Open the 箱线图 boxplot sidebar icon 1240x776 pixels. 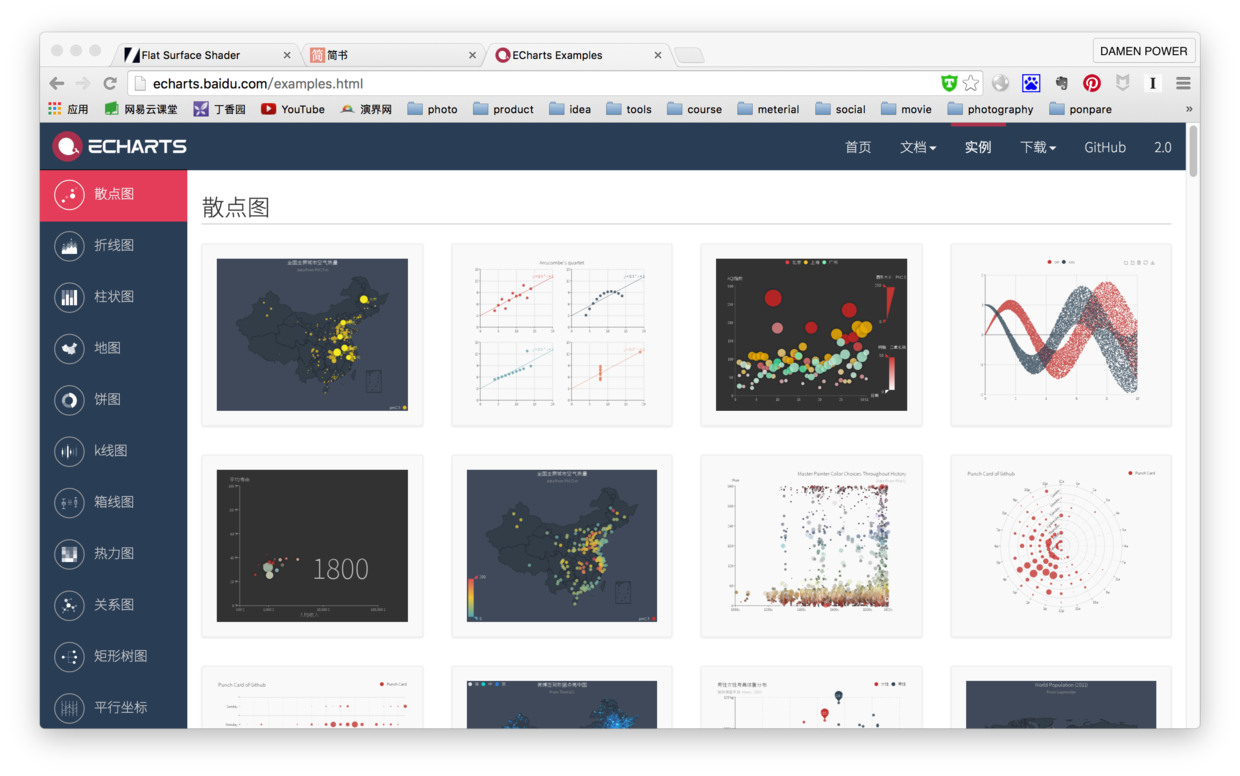(x=69, y=502)
